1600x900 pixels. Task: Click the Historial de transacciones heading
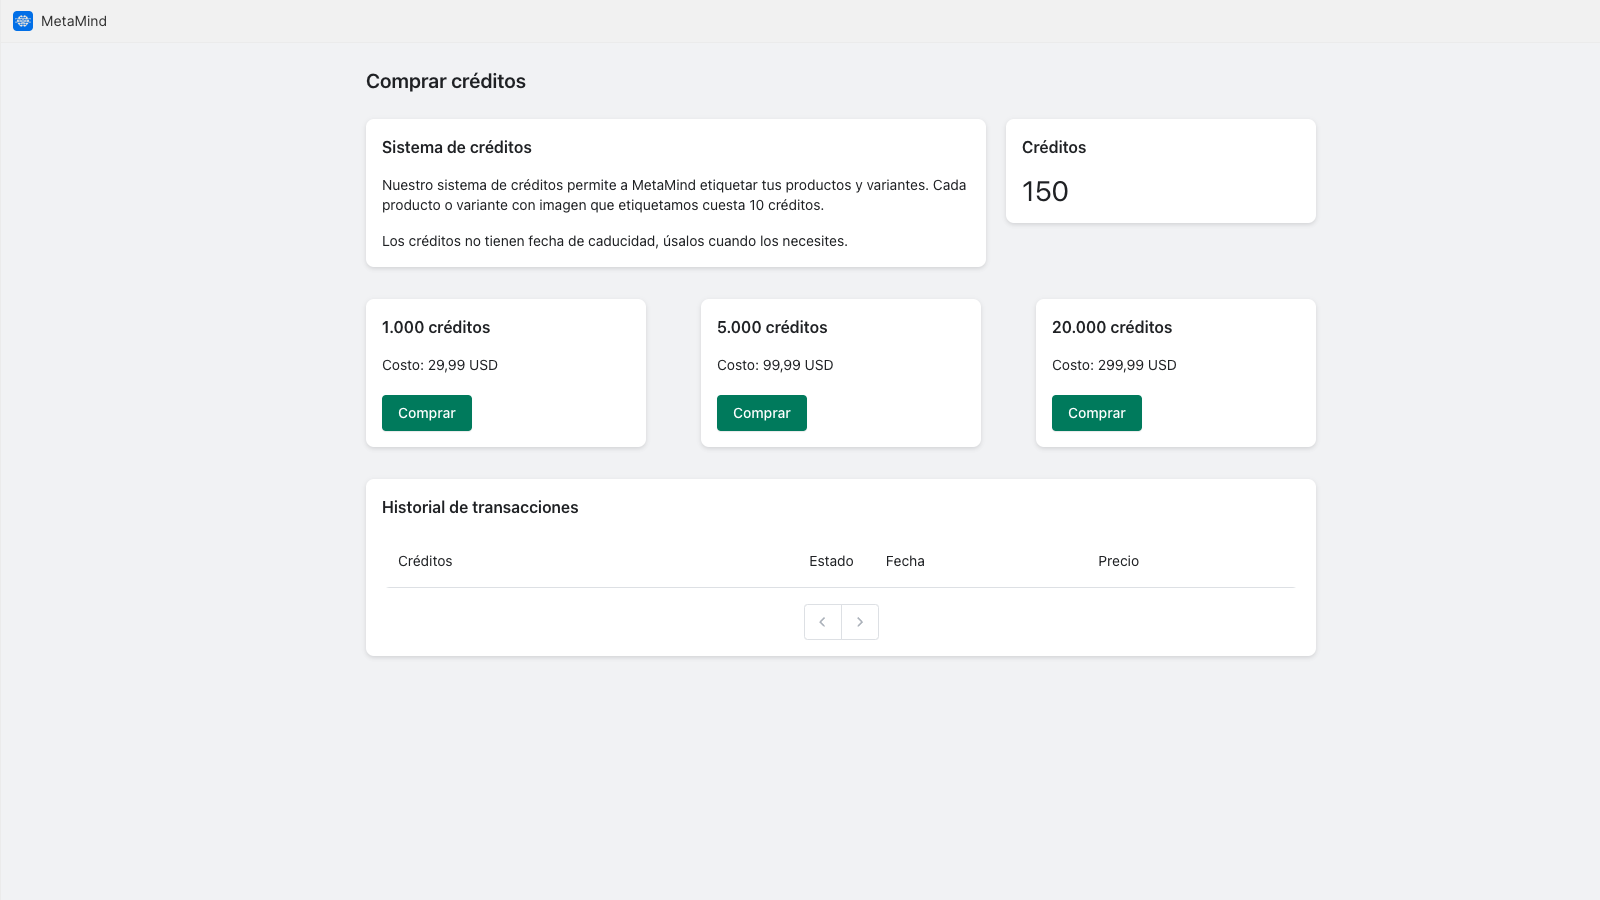(x=480, y=507)
